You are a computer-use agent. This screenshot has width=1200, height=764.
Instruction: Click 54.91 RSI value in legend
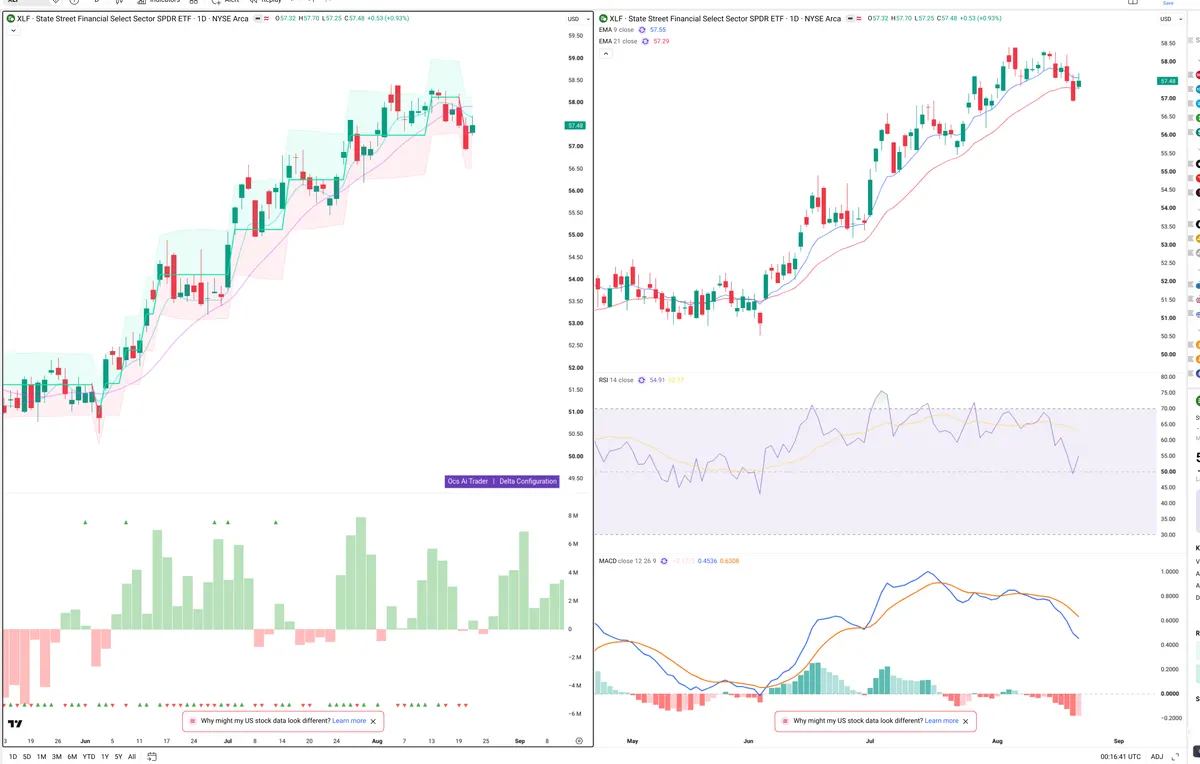tap(657, 380)
